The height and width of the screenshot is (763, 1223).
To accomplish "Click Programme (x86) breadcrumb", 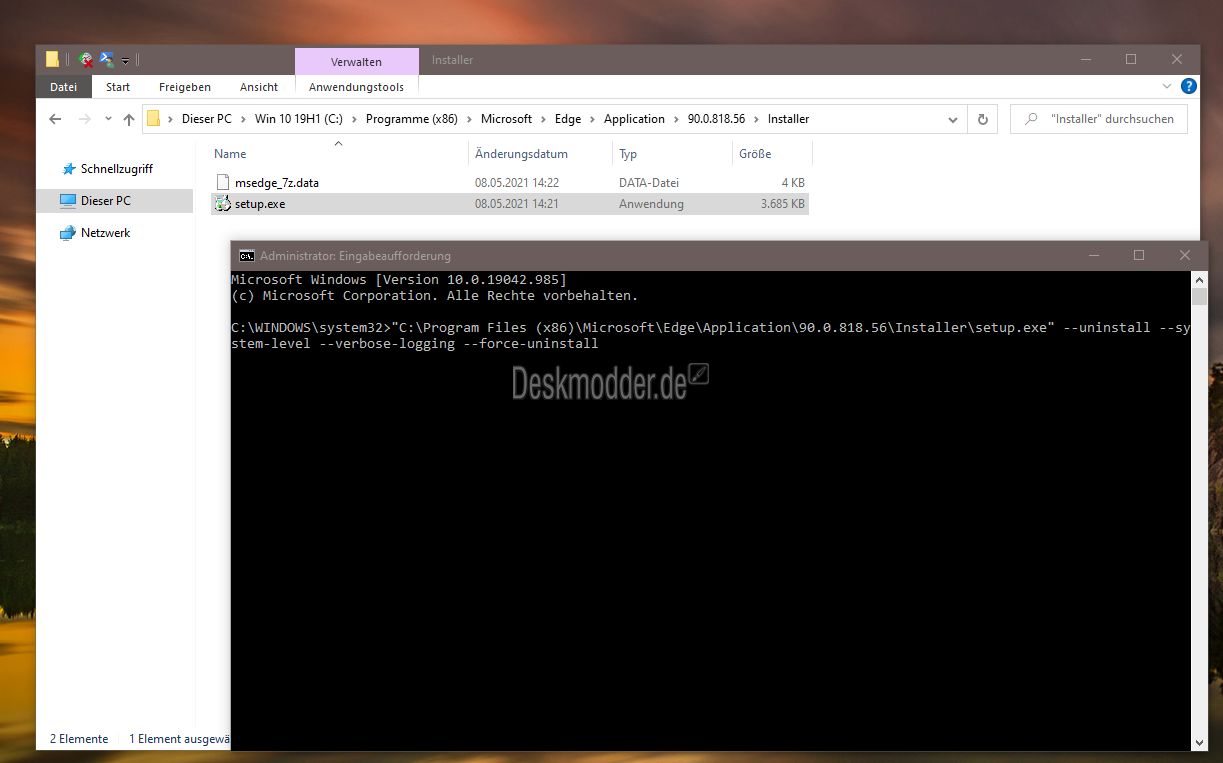I will coord(411,119).
